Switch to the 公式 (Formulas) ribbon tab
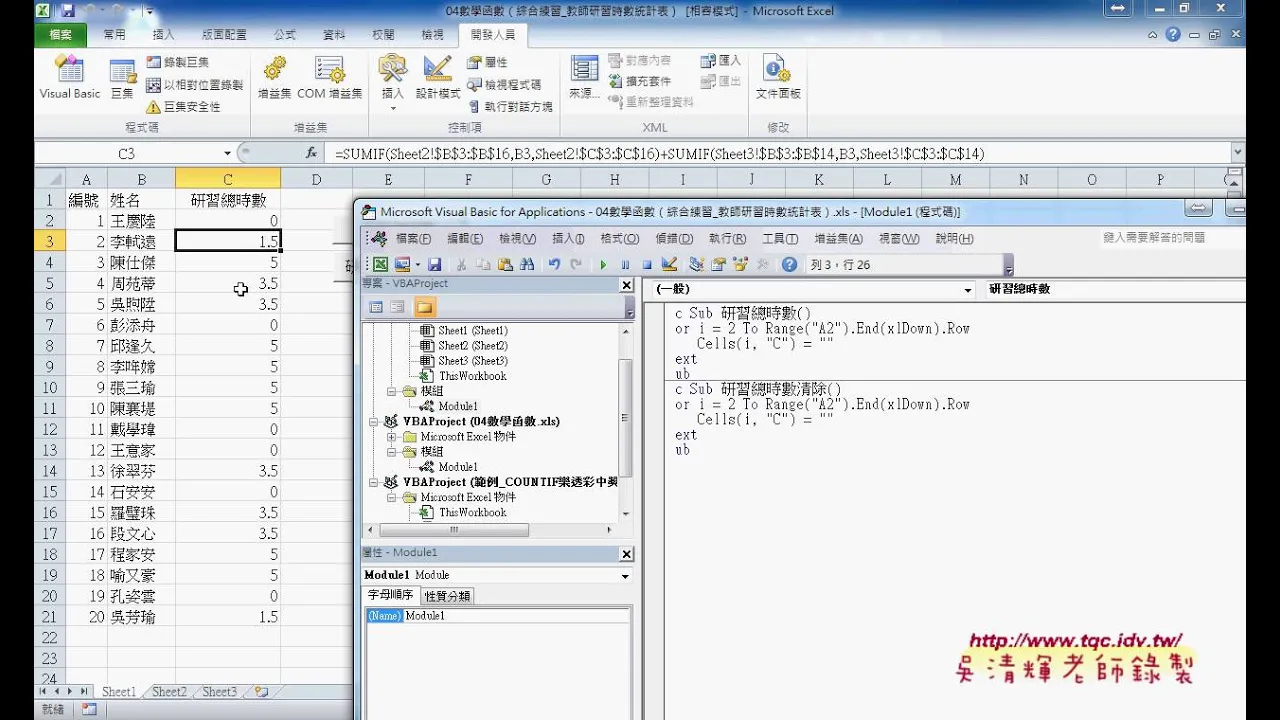The image size is (1280, 720). [285, 34]
